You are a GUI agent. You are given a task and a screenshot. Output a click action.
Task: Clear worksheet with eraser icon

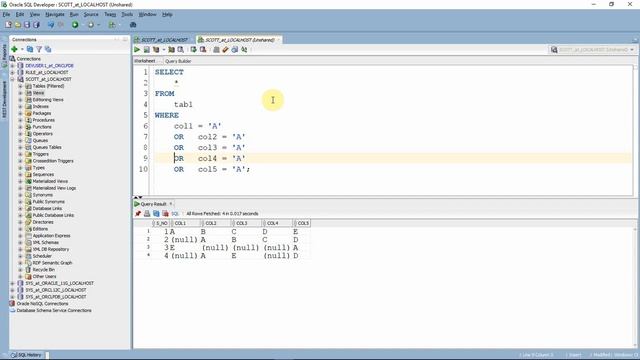[x=225, y=50]
